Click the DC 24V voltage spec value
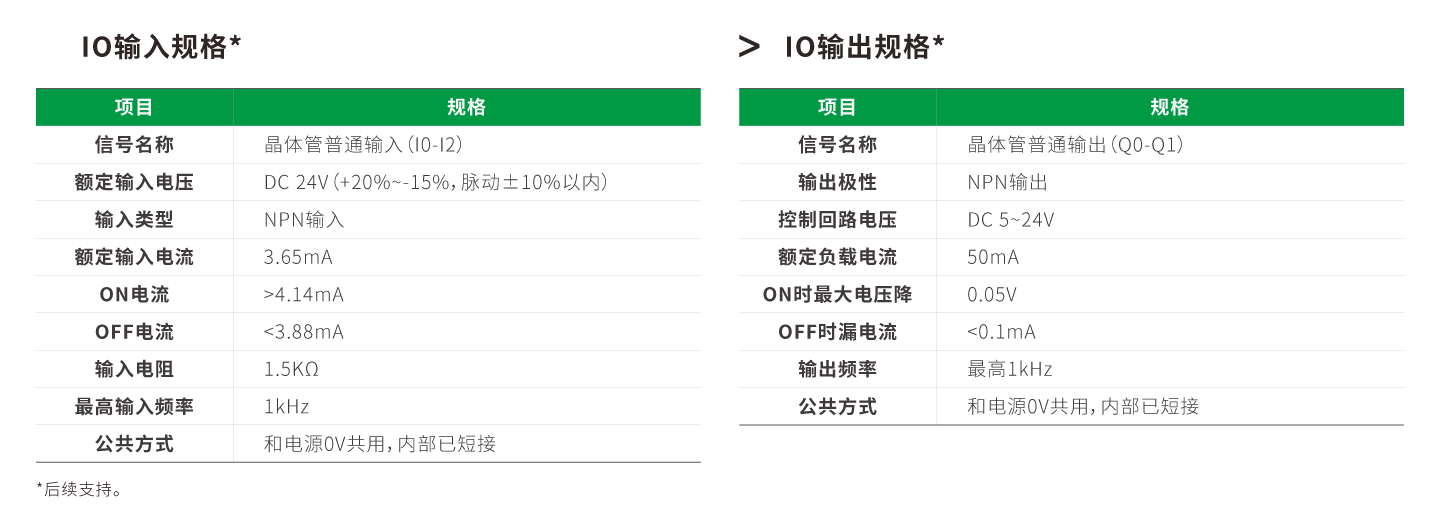 click(435, 182)
